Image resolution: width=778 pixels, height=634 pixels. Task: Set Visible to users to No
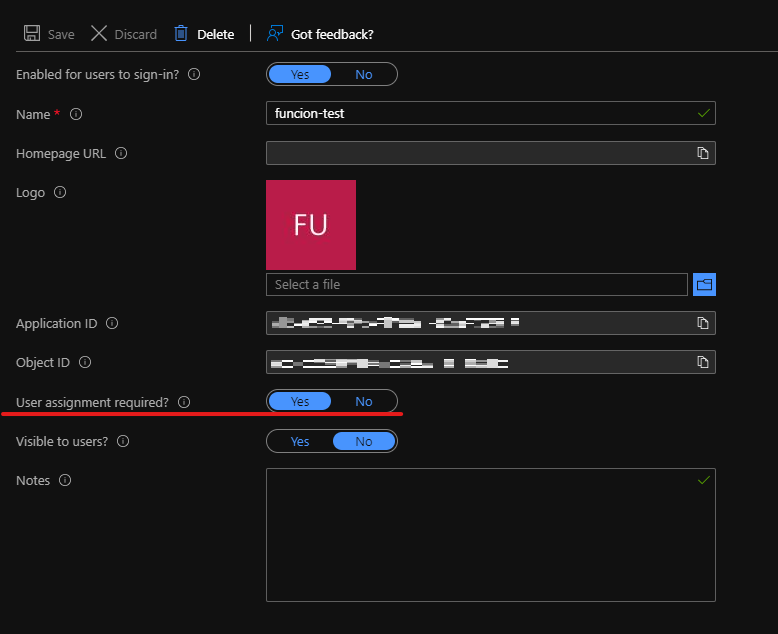[364, 442]
